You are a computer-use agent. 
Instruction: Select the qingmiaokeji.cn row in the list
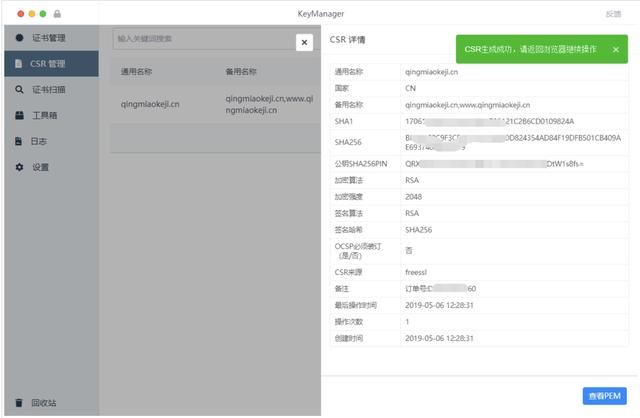[150, 102]
